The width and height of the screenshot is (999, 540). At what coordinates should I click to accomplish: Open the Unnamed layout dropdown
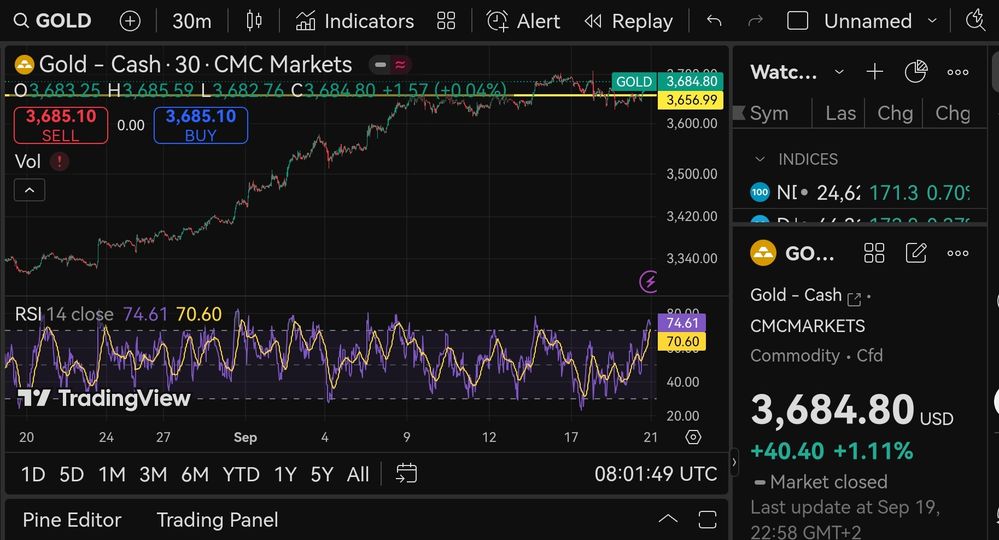pos(881,21)
